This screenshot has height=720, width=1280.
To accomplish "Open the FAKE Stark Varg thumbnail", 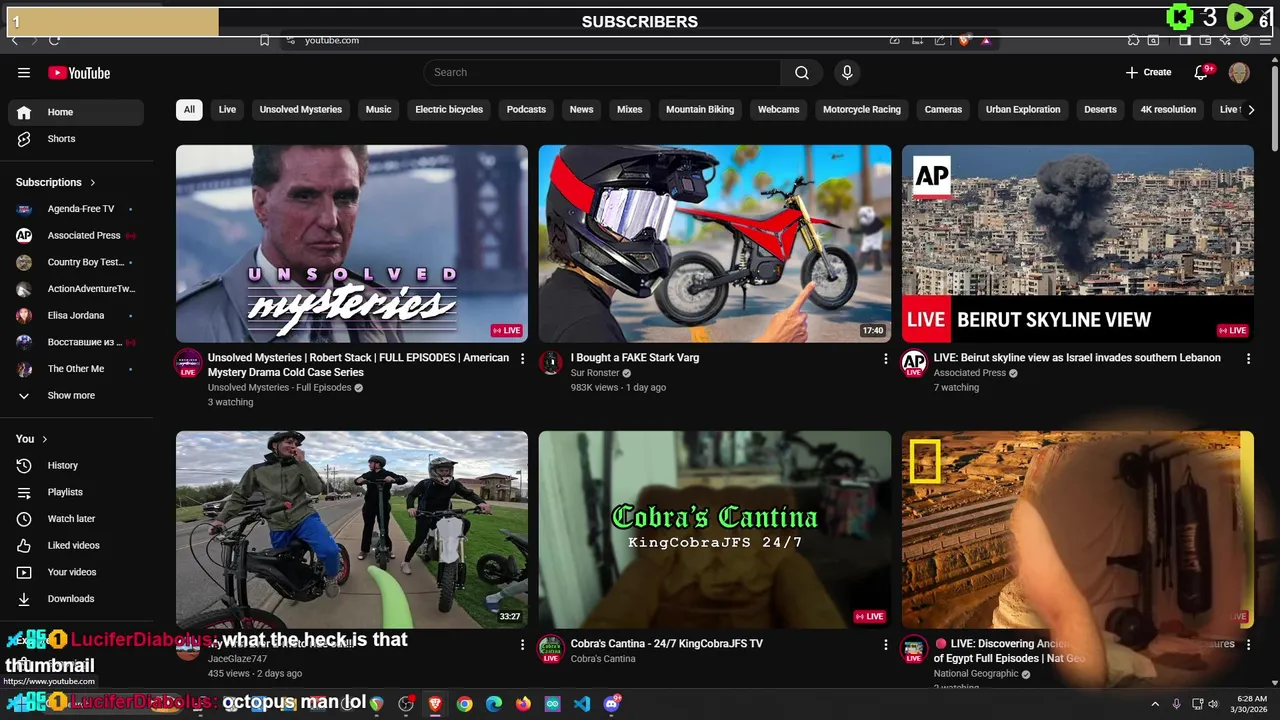I will (715, 244).
